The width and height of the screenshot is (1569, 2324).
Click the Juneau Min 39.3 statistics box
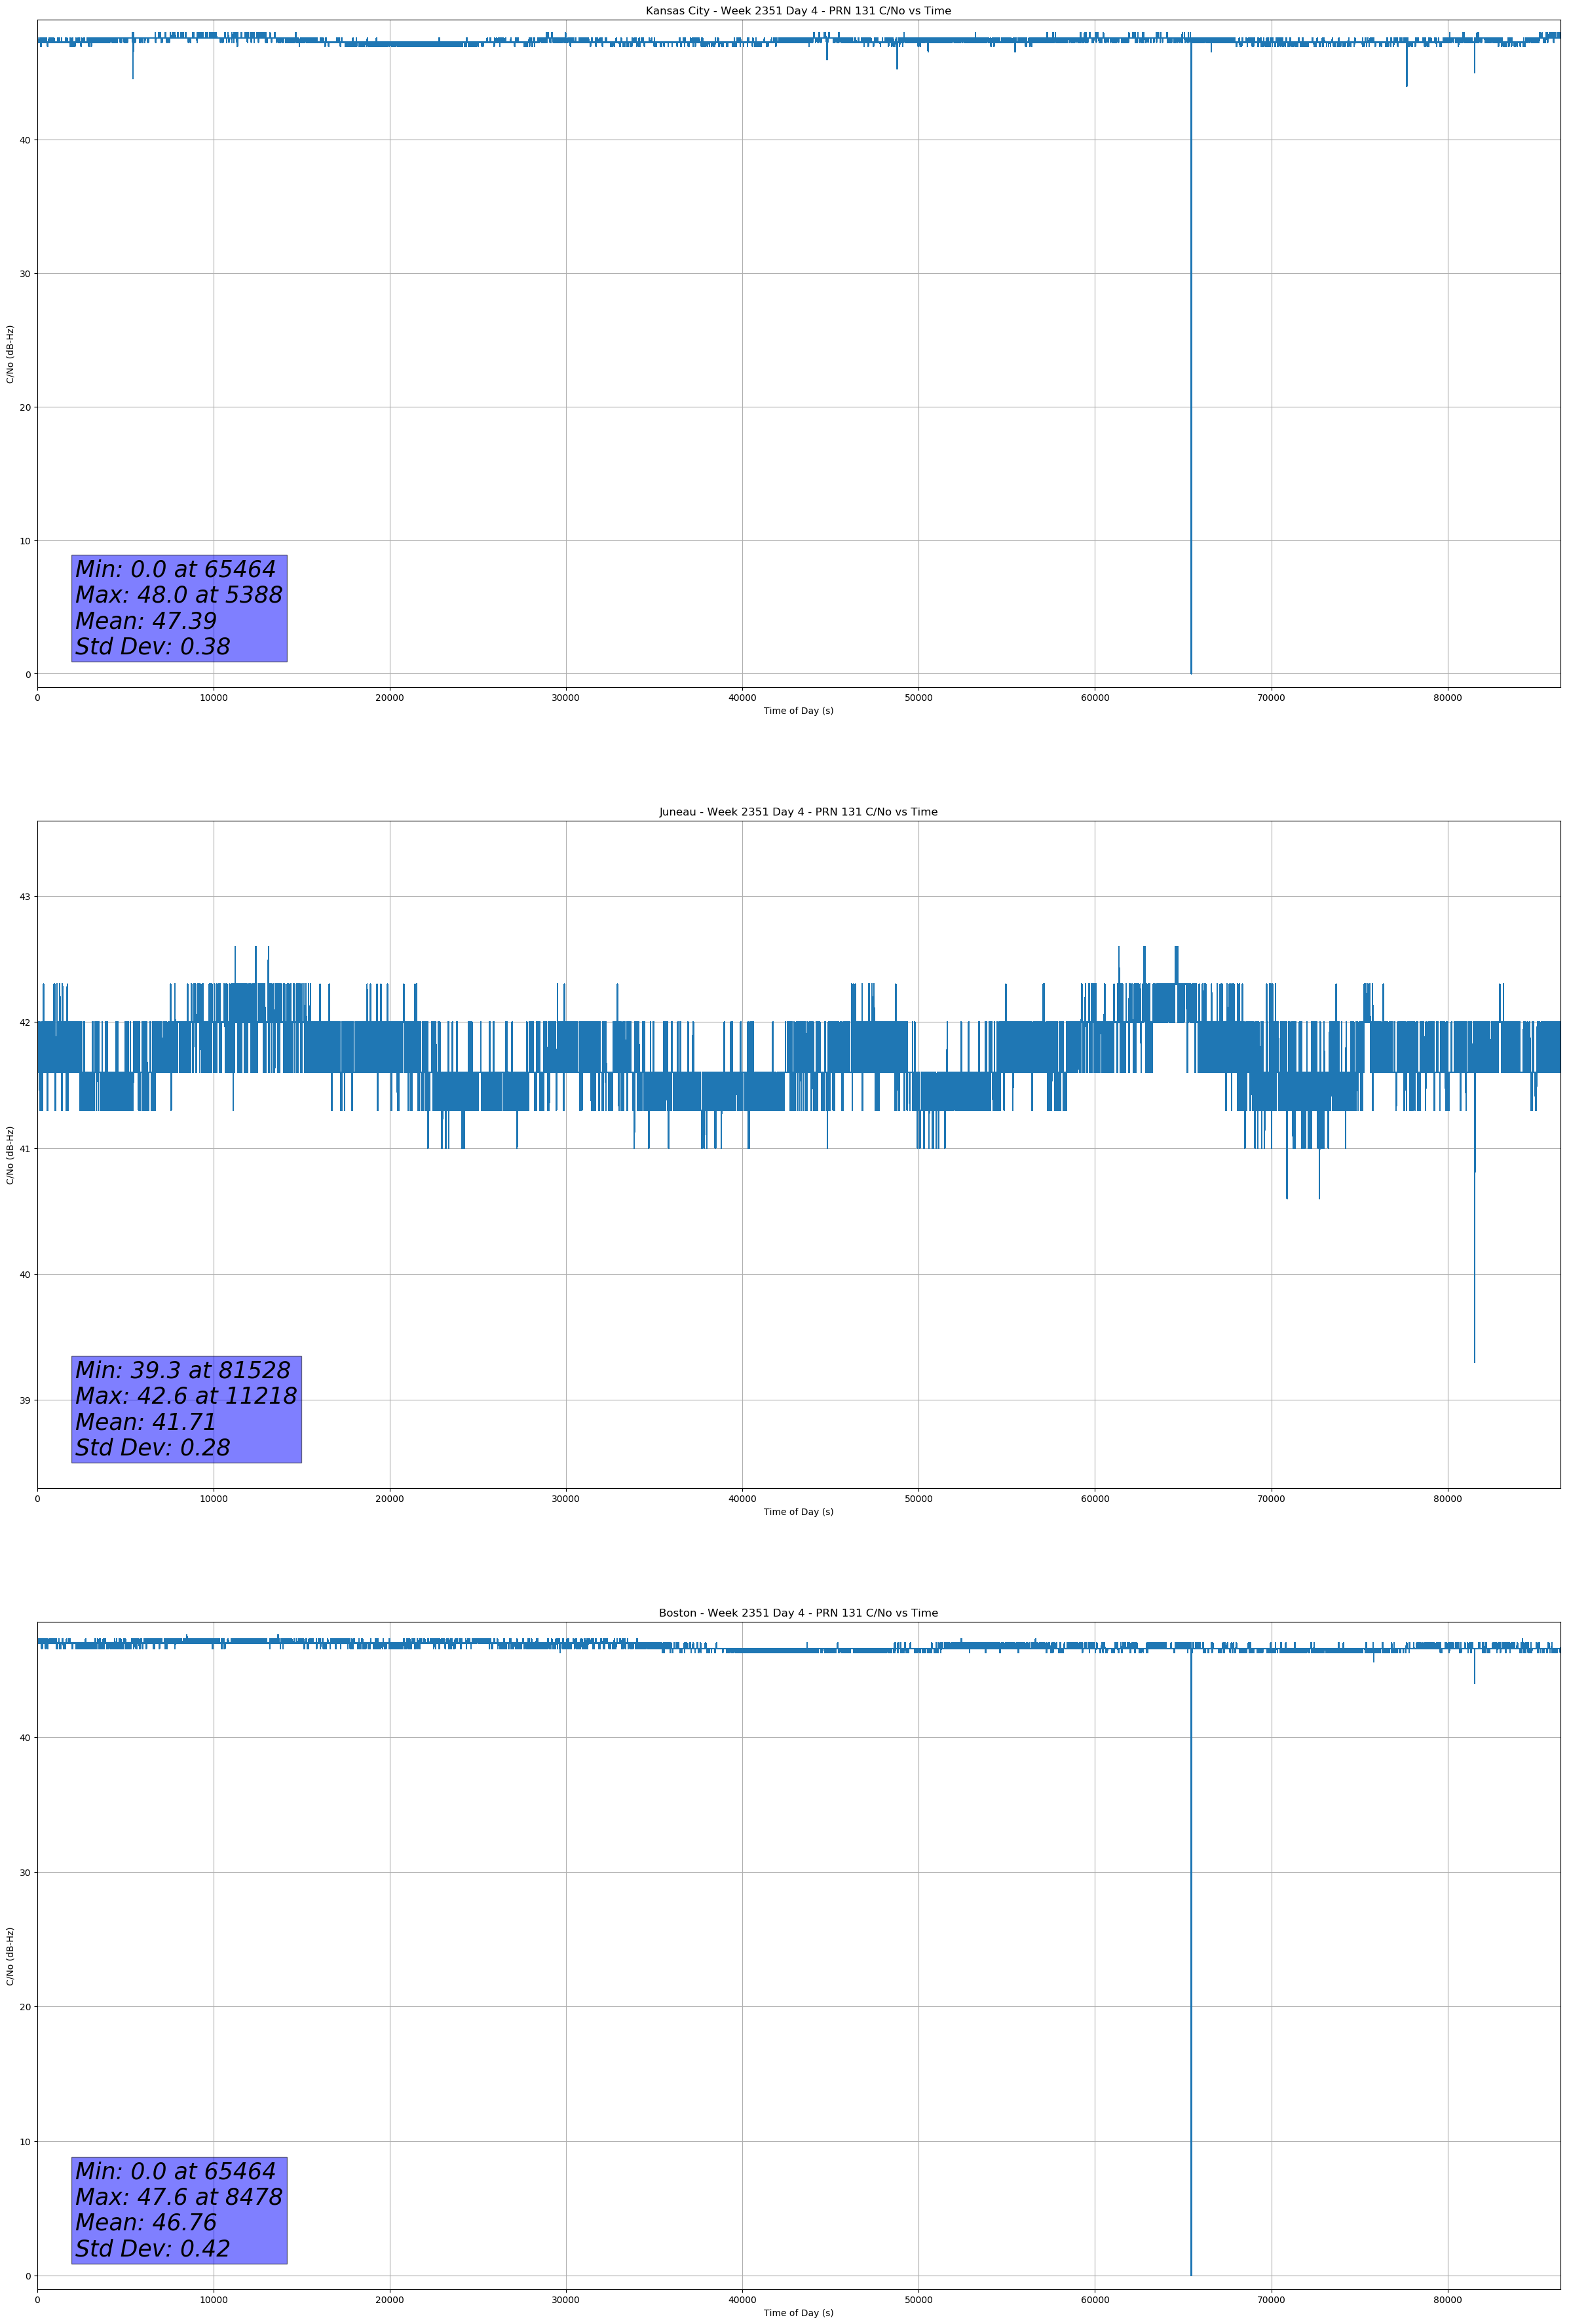click(186, 1409)
